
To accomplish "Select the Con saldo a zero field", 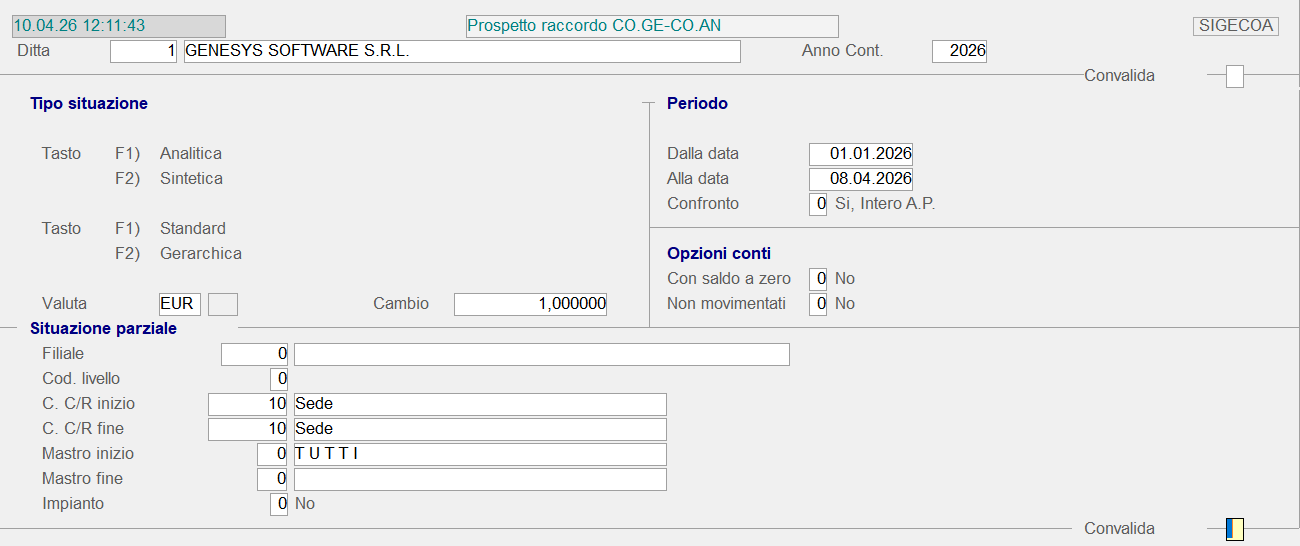I will click(x=818, y=279).
